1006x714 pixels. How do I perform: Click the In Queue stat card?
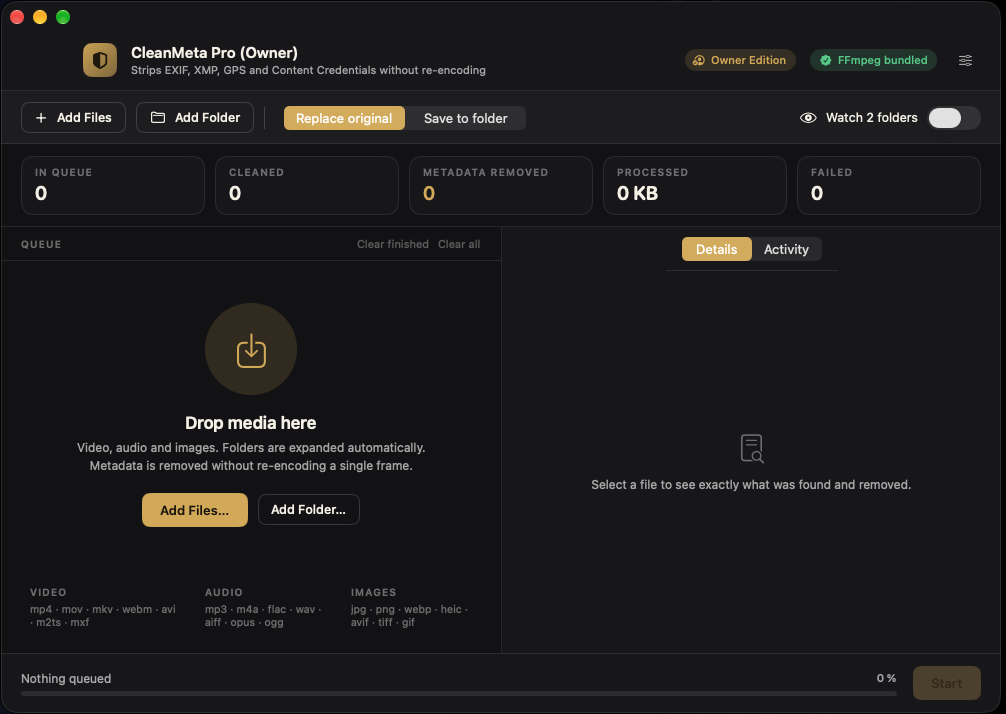pos(113,185)
